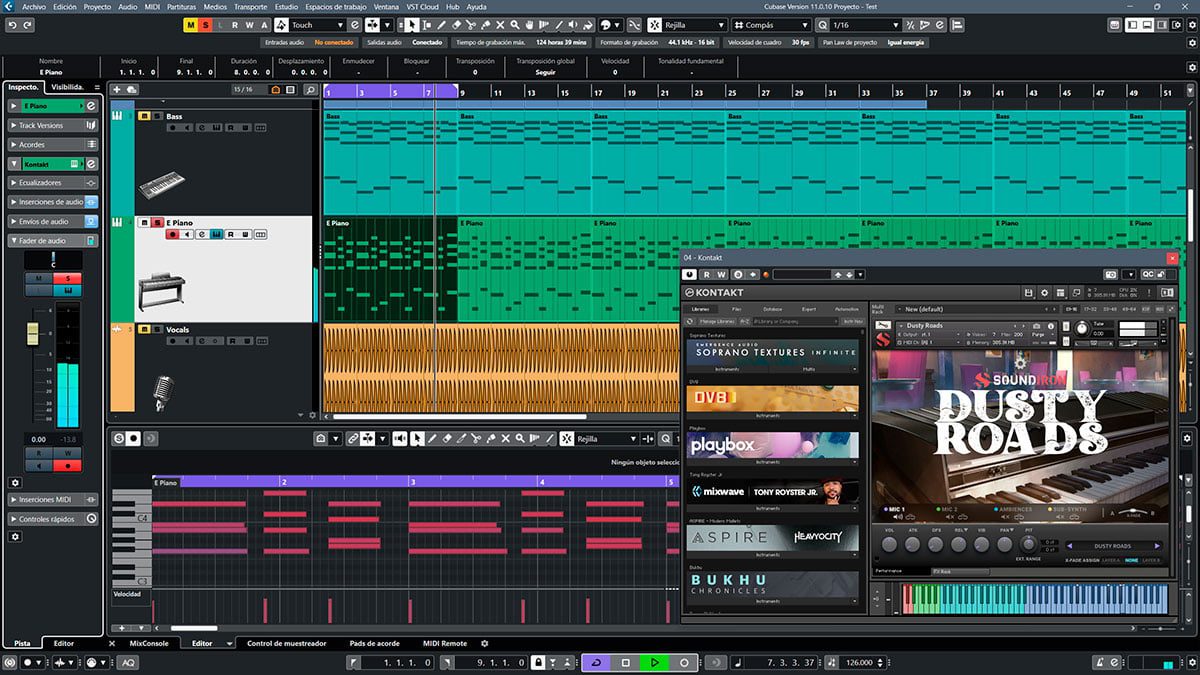Open the Pads de acorde tab
This screenshot has height=675, width=1200.
(375, 643)
